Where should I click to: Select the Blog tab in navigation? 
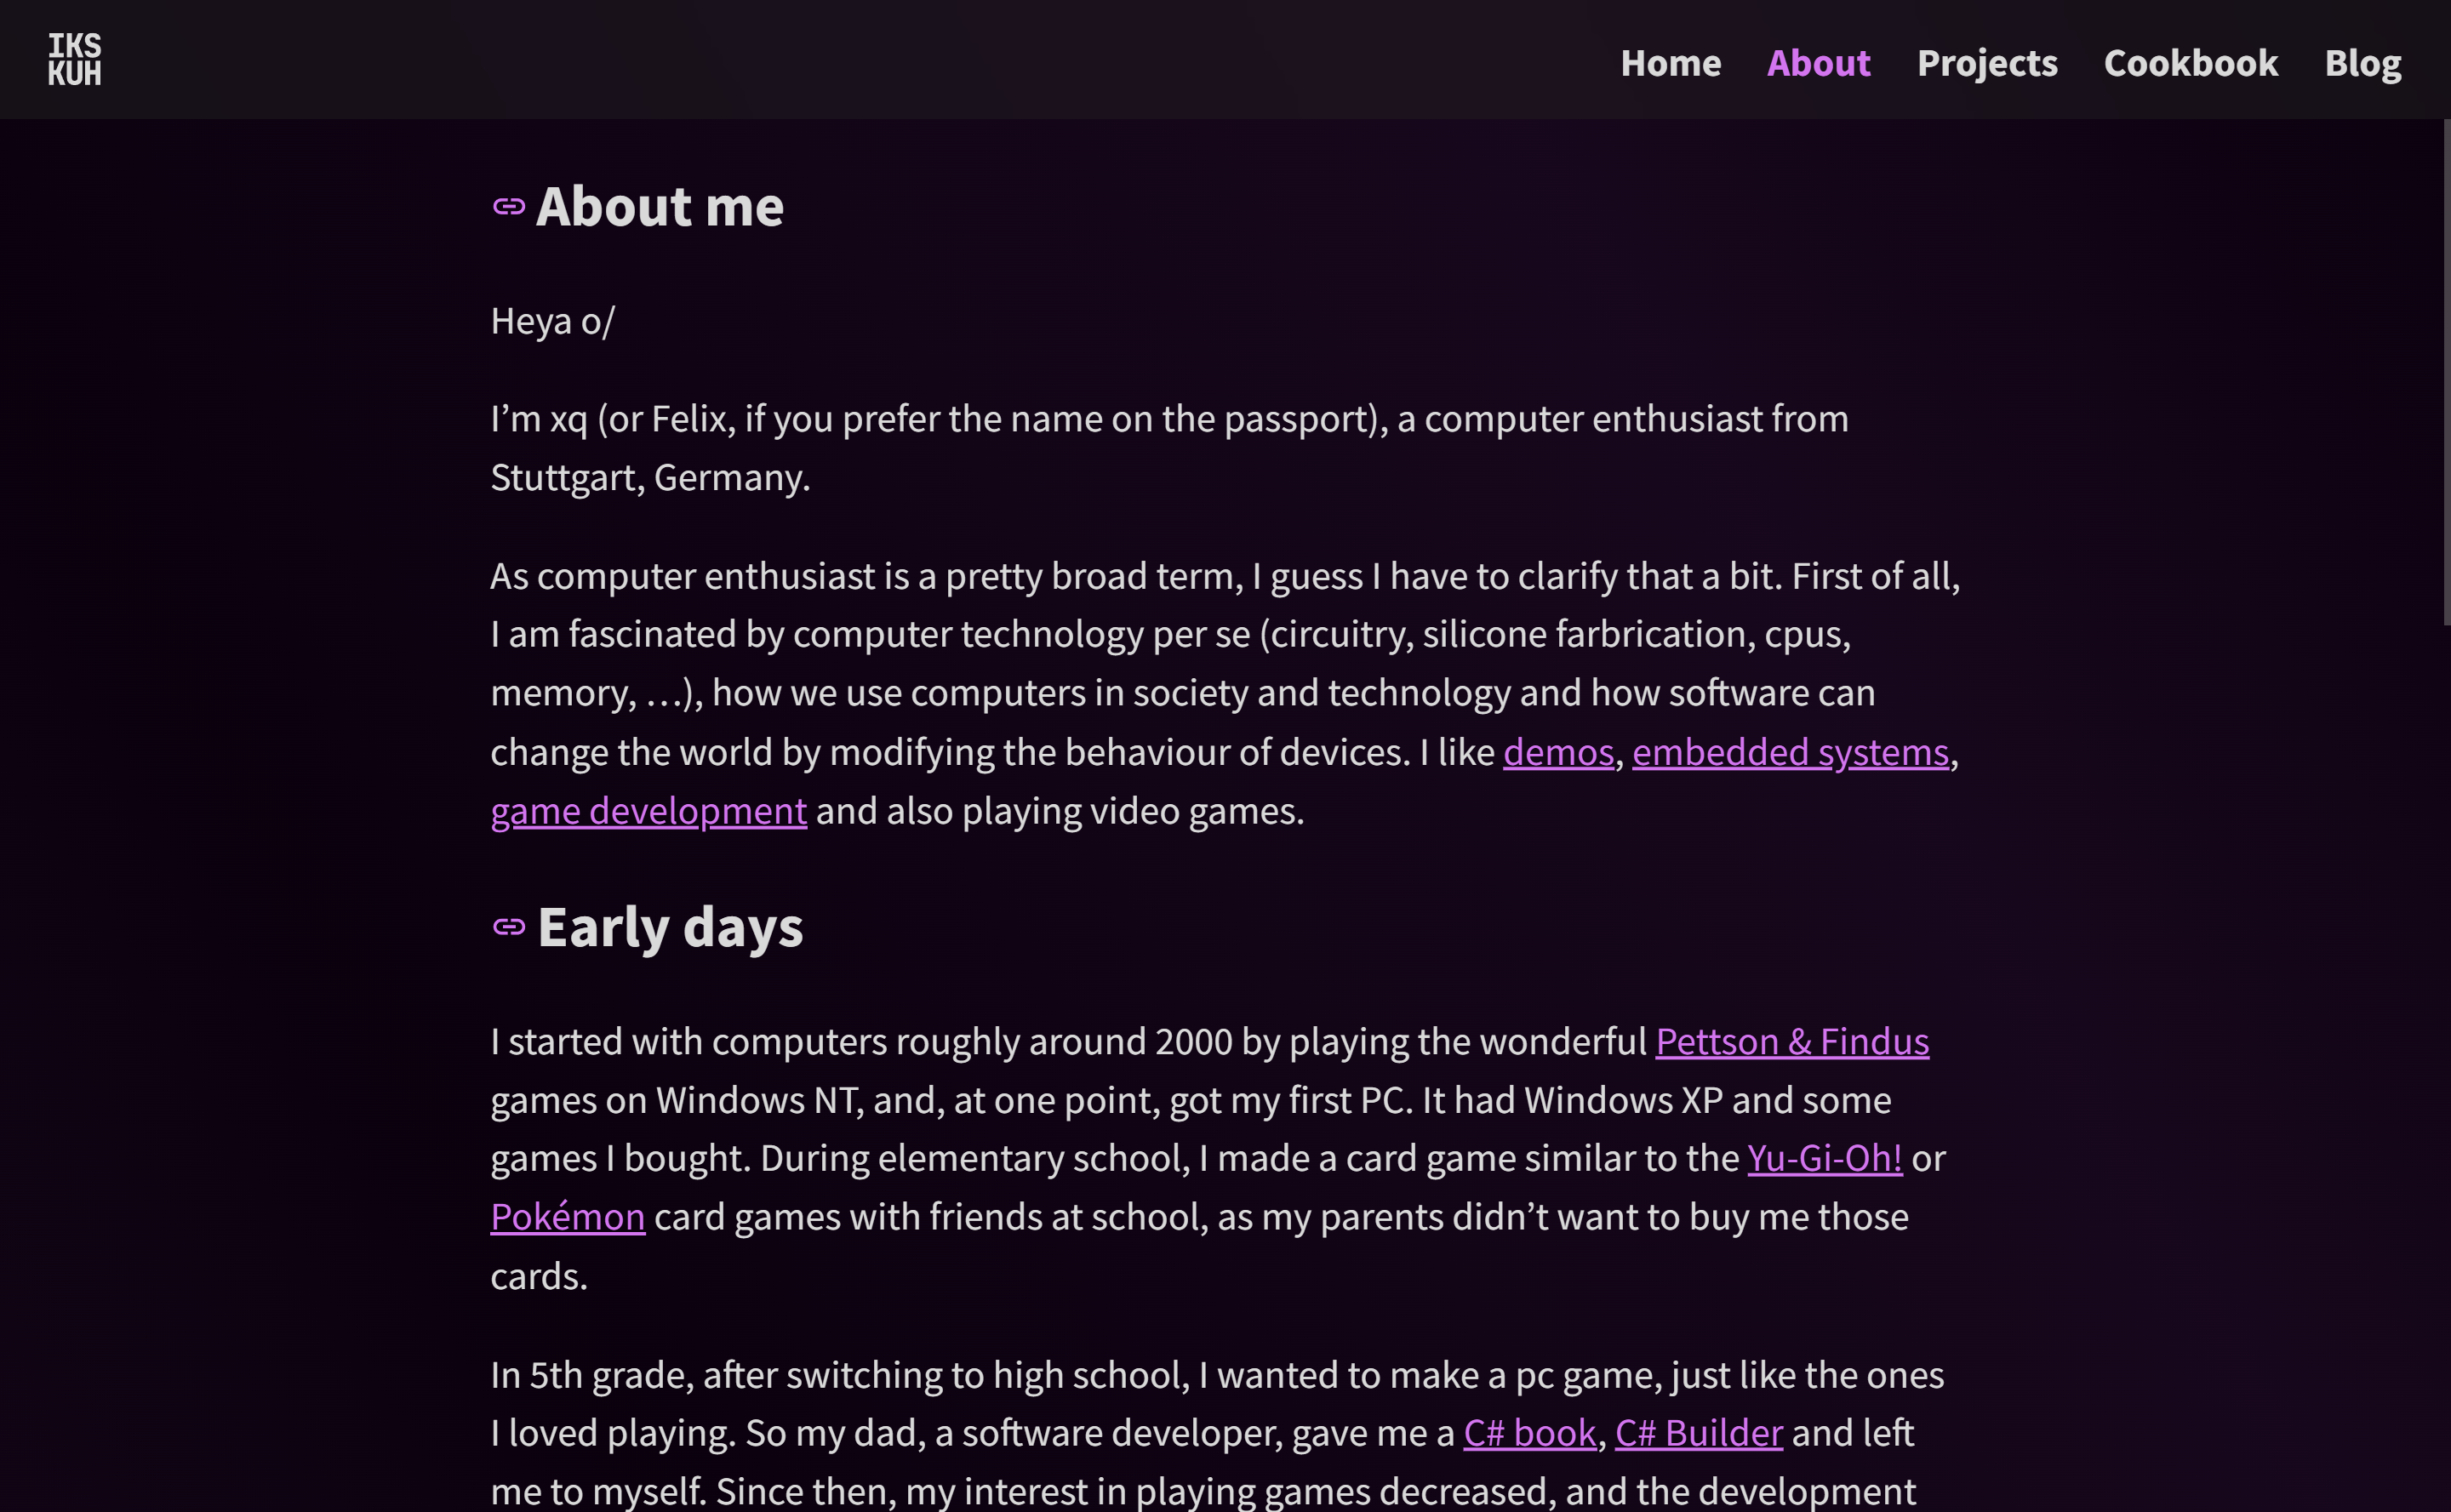2363,61
